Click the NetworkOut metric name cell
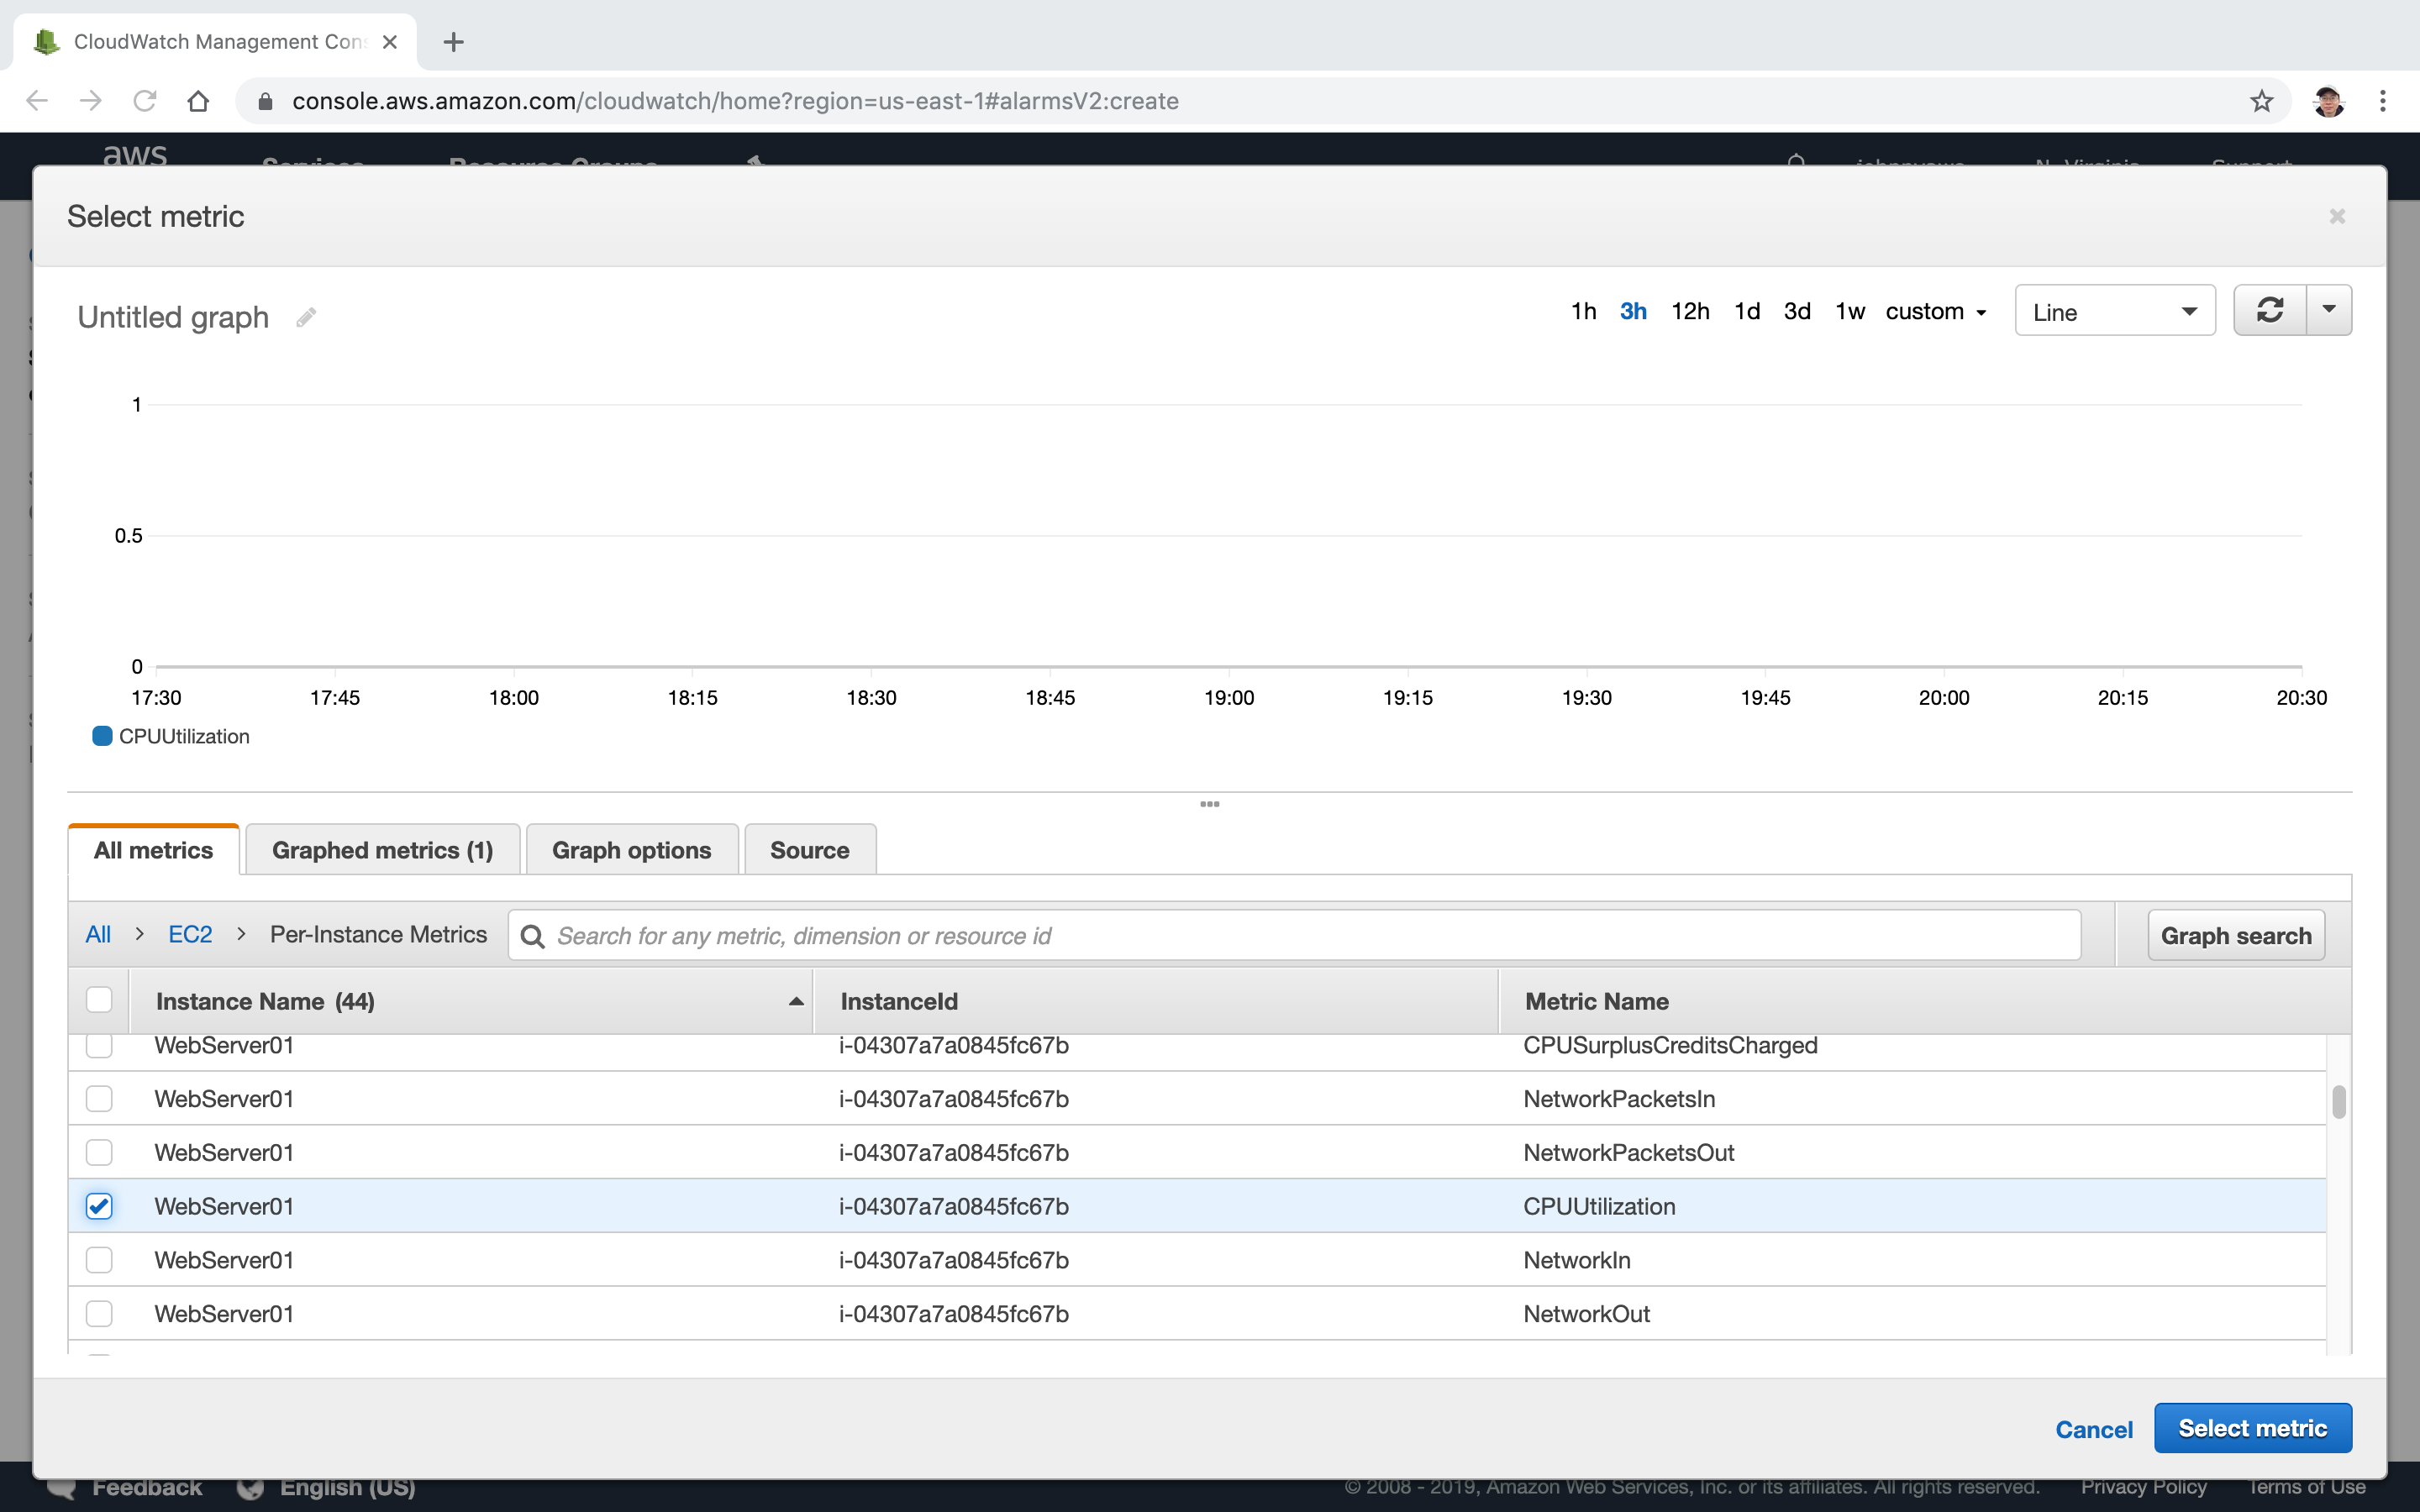This screenshot has height=1512, width=2420. 1586,1314
